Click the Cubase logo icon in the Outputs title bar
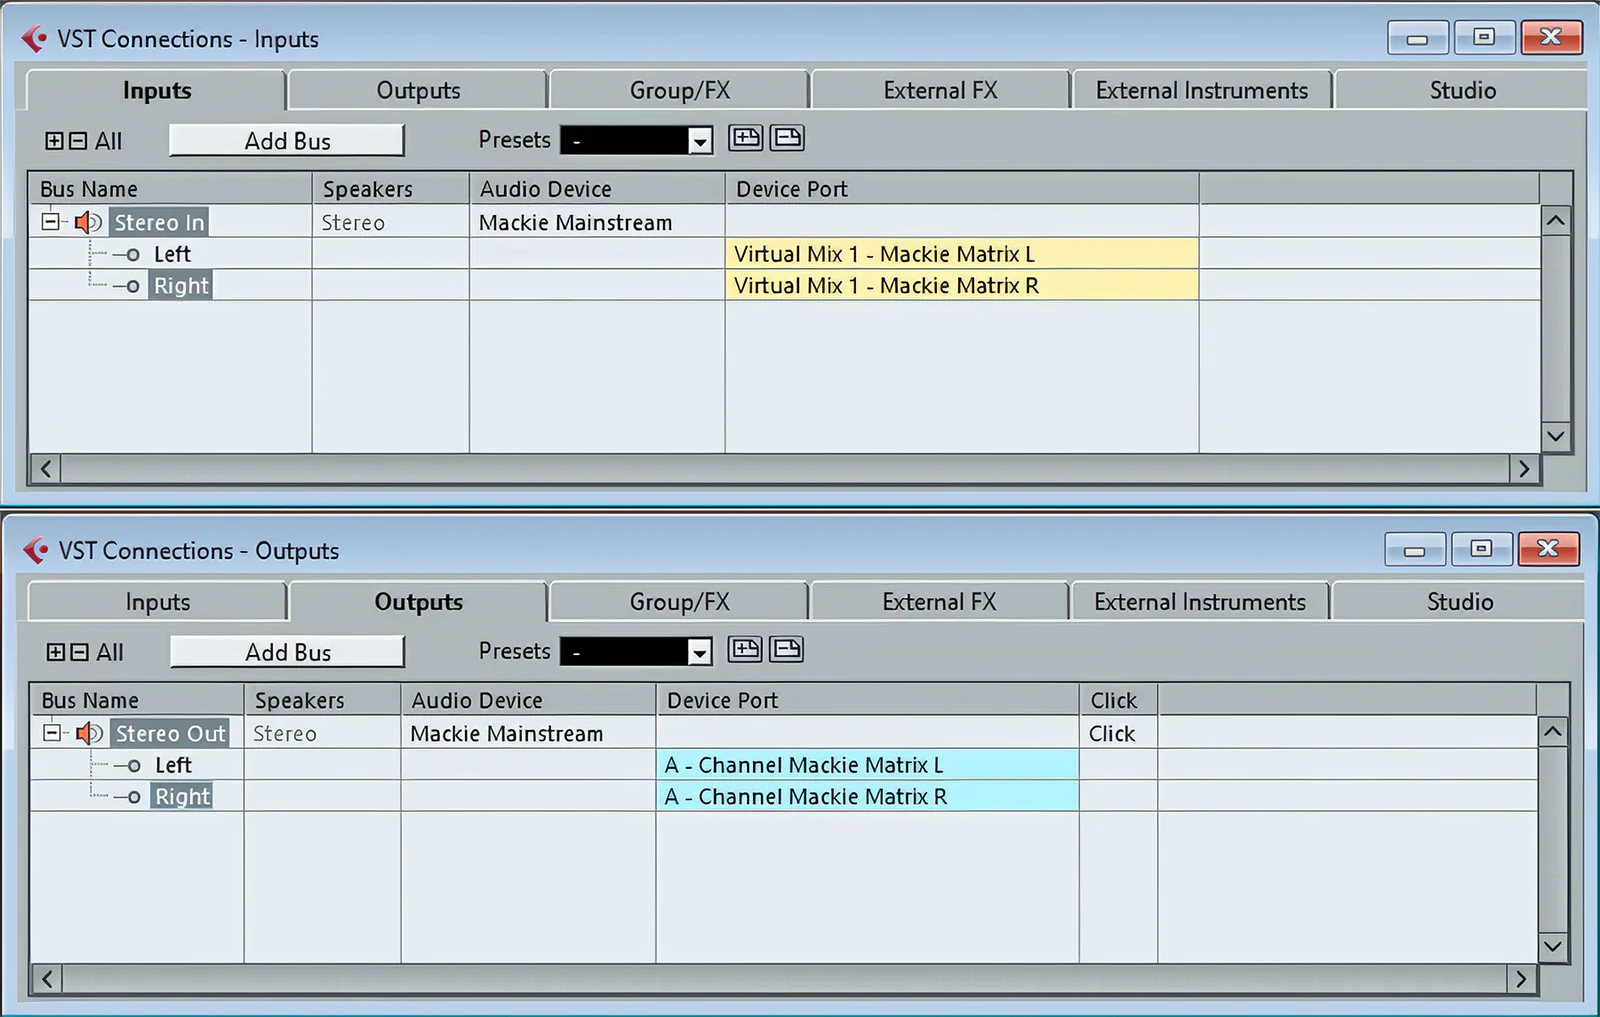Image resolution: width=1600 pixels, height=1017 pixels. [x=36, y=550]
